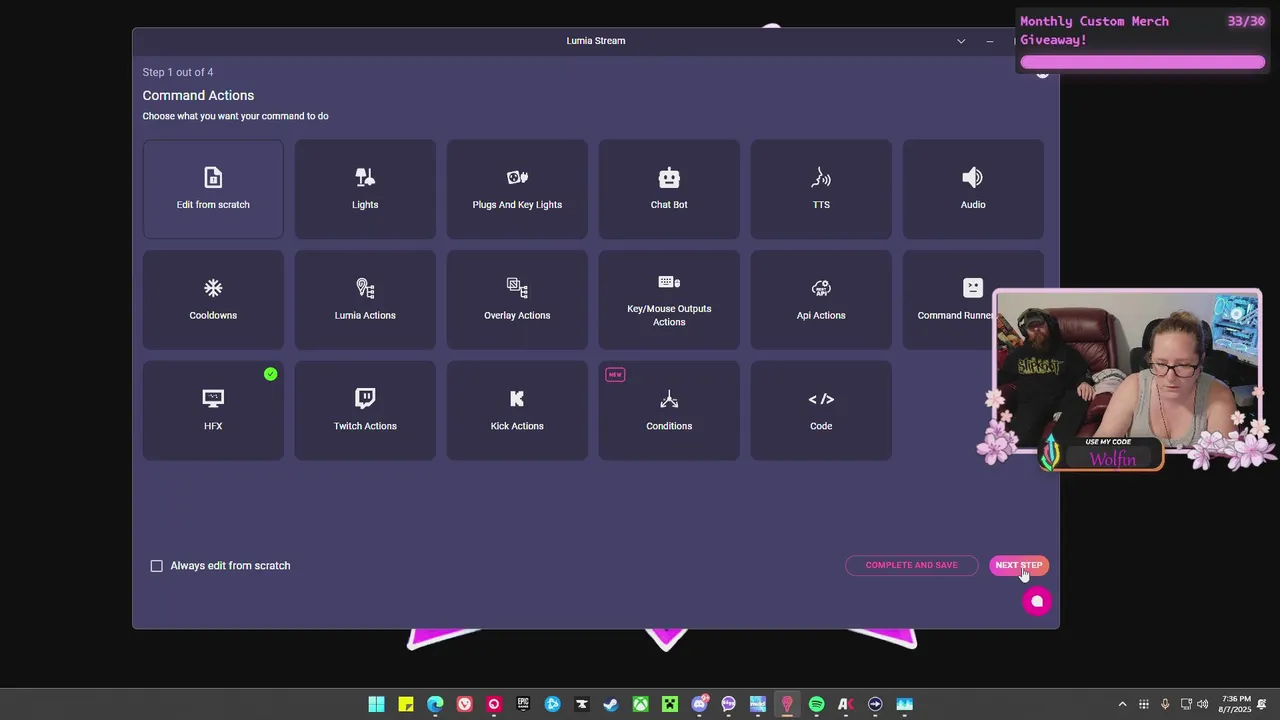The width and height of the screenshot is (1280, 720).
Task: Select Lumia Actions tile
Action: pyautogui.click(x=365, y=300)
